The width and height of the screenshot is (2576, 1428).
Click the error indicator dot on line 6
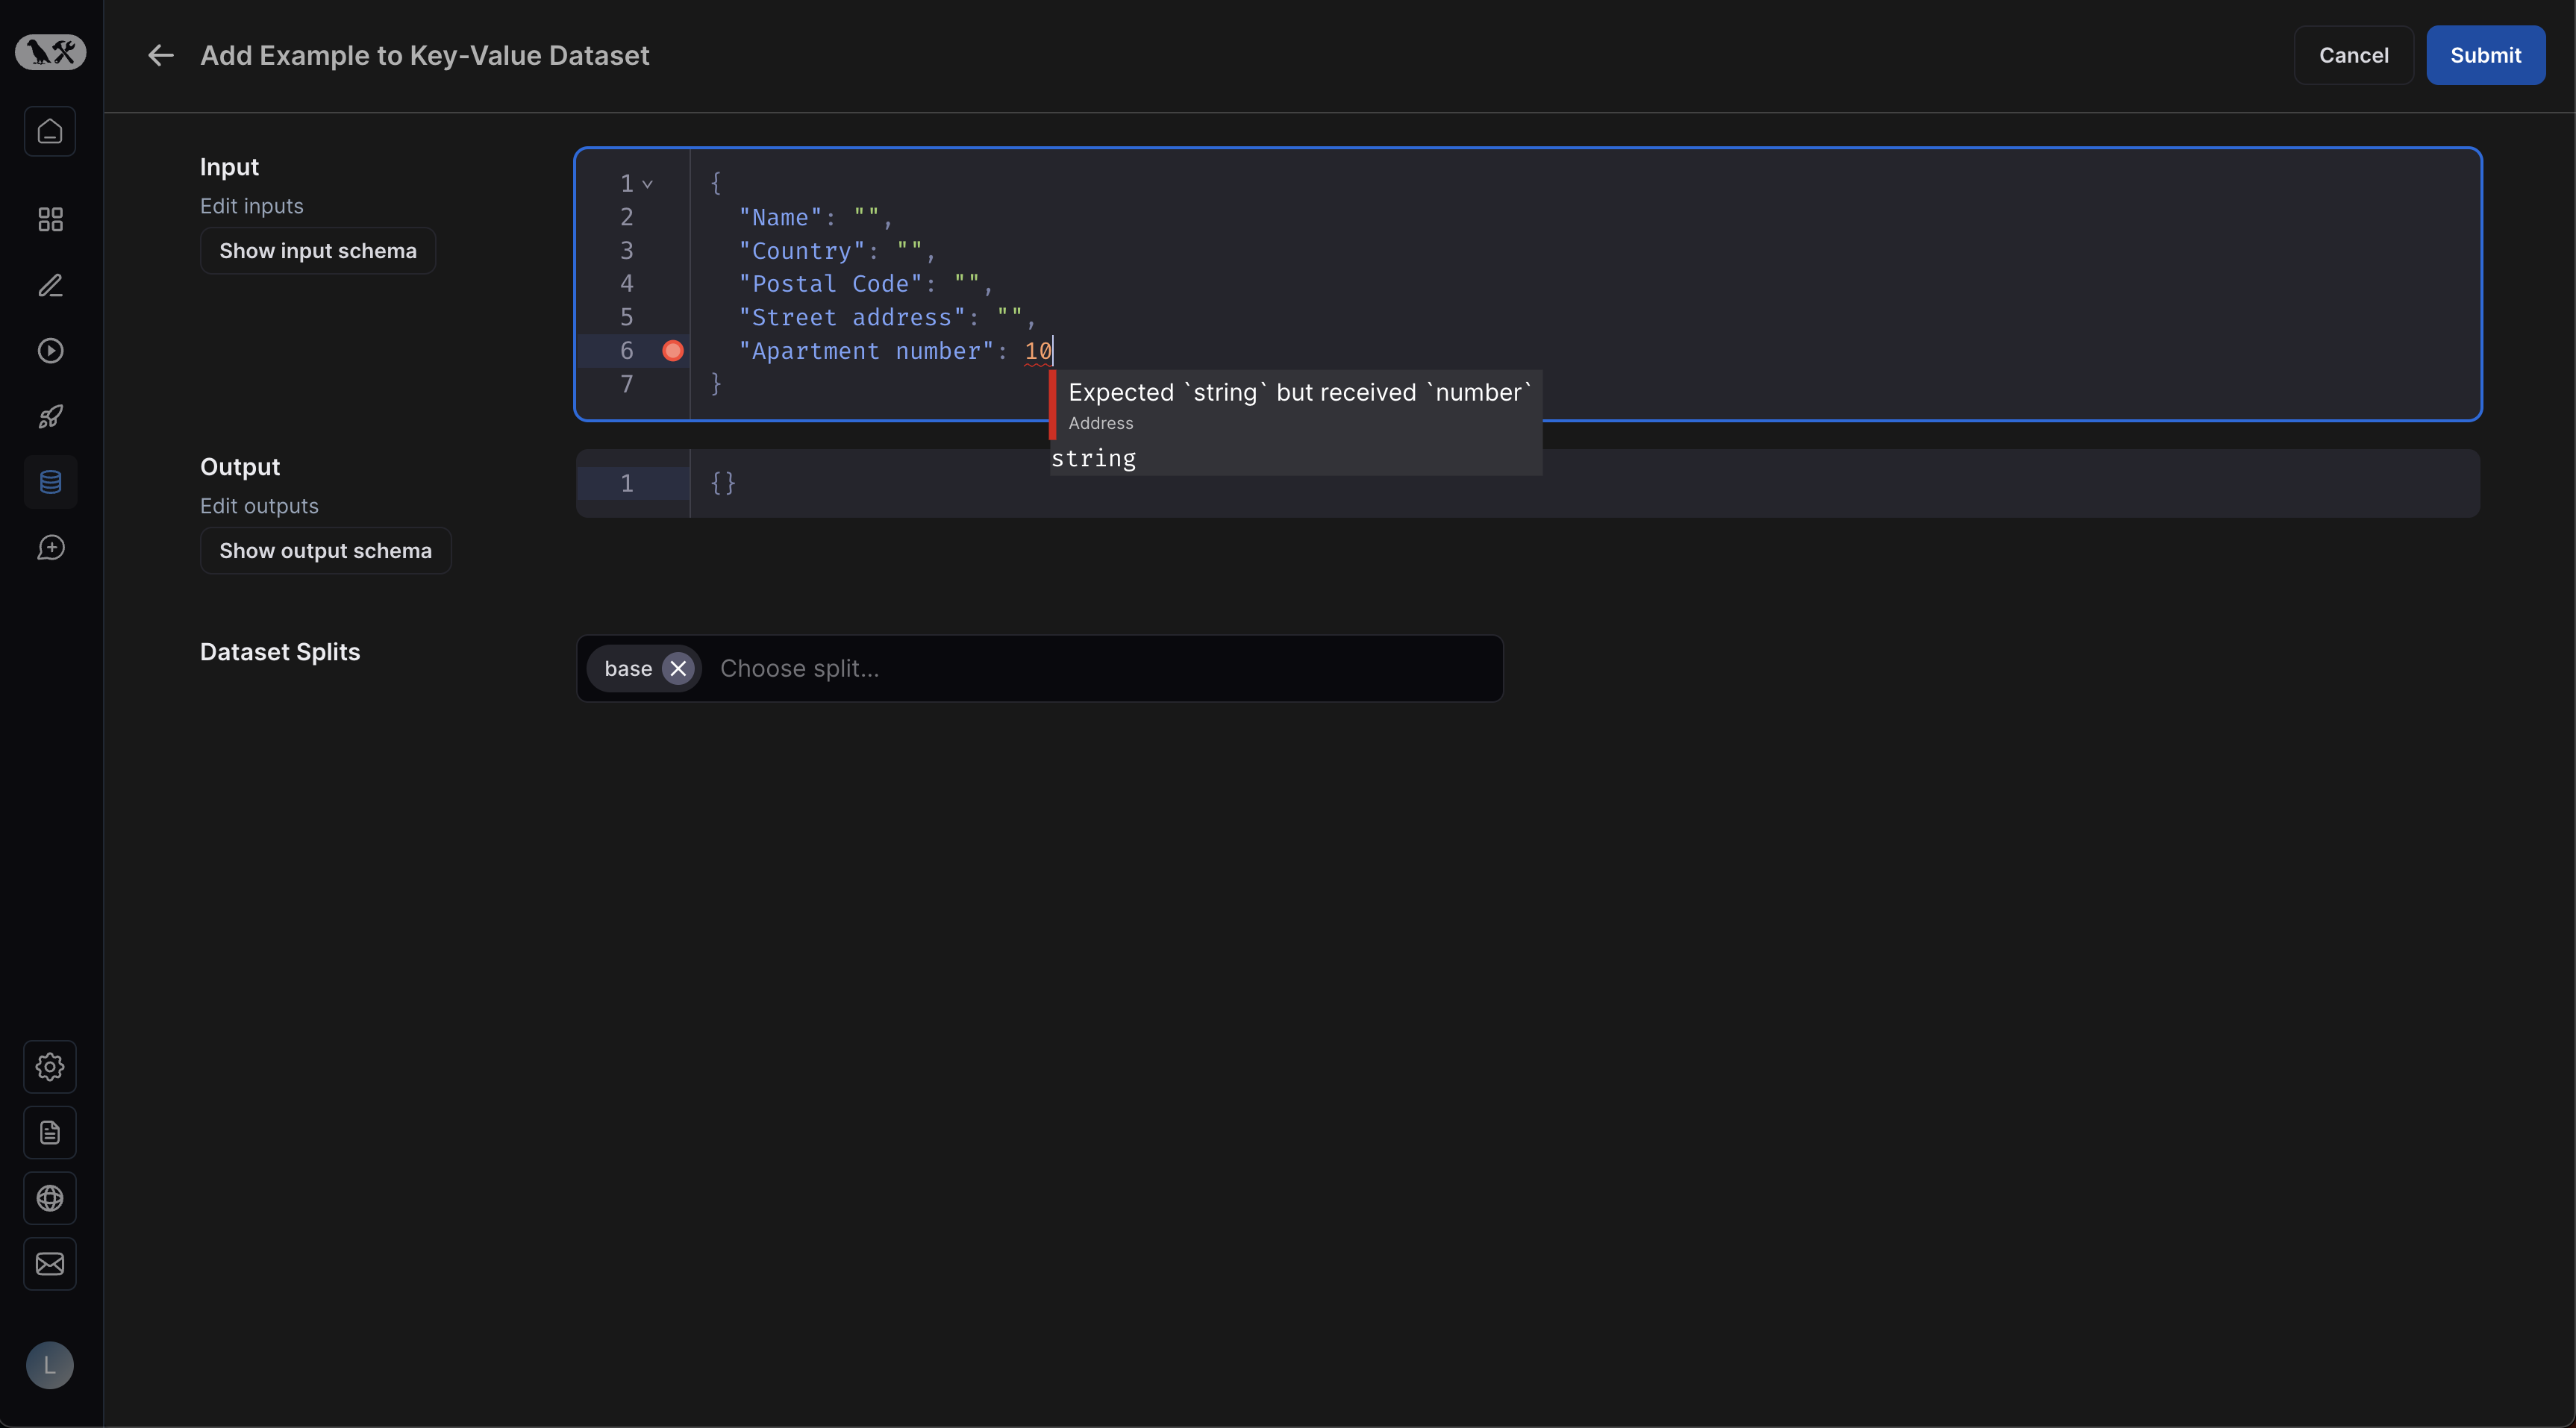click(670, 350)
